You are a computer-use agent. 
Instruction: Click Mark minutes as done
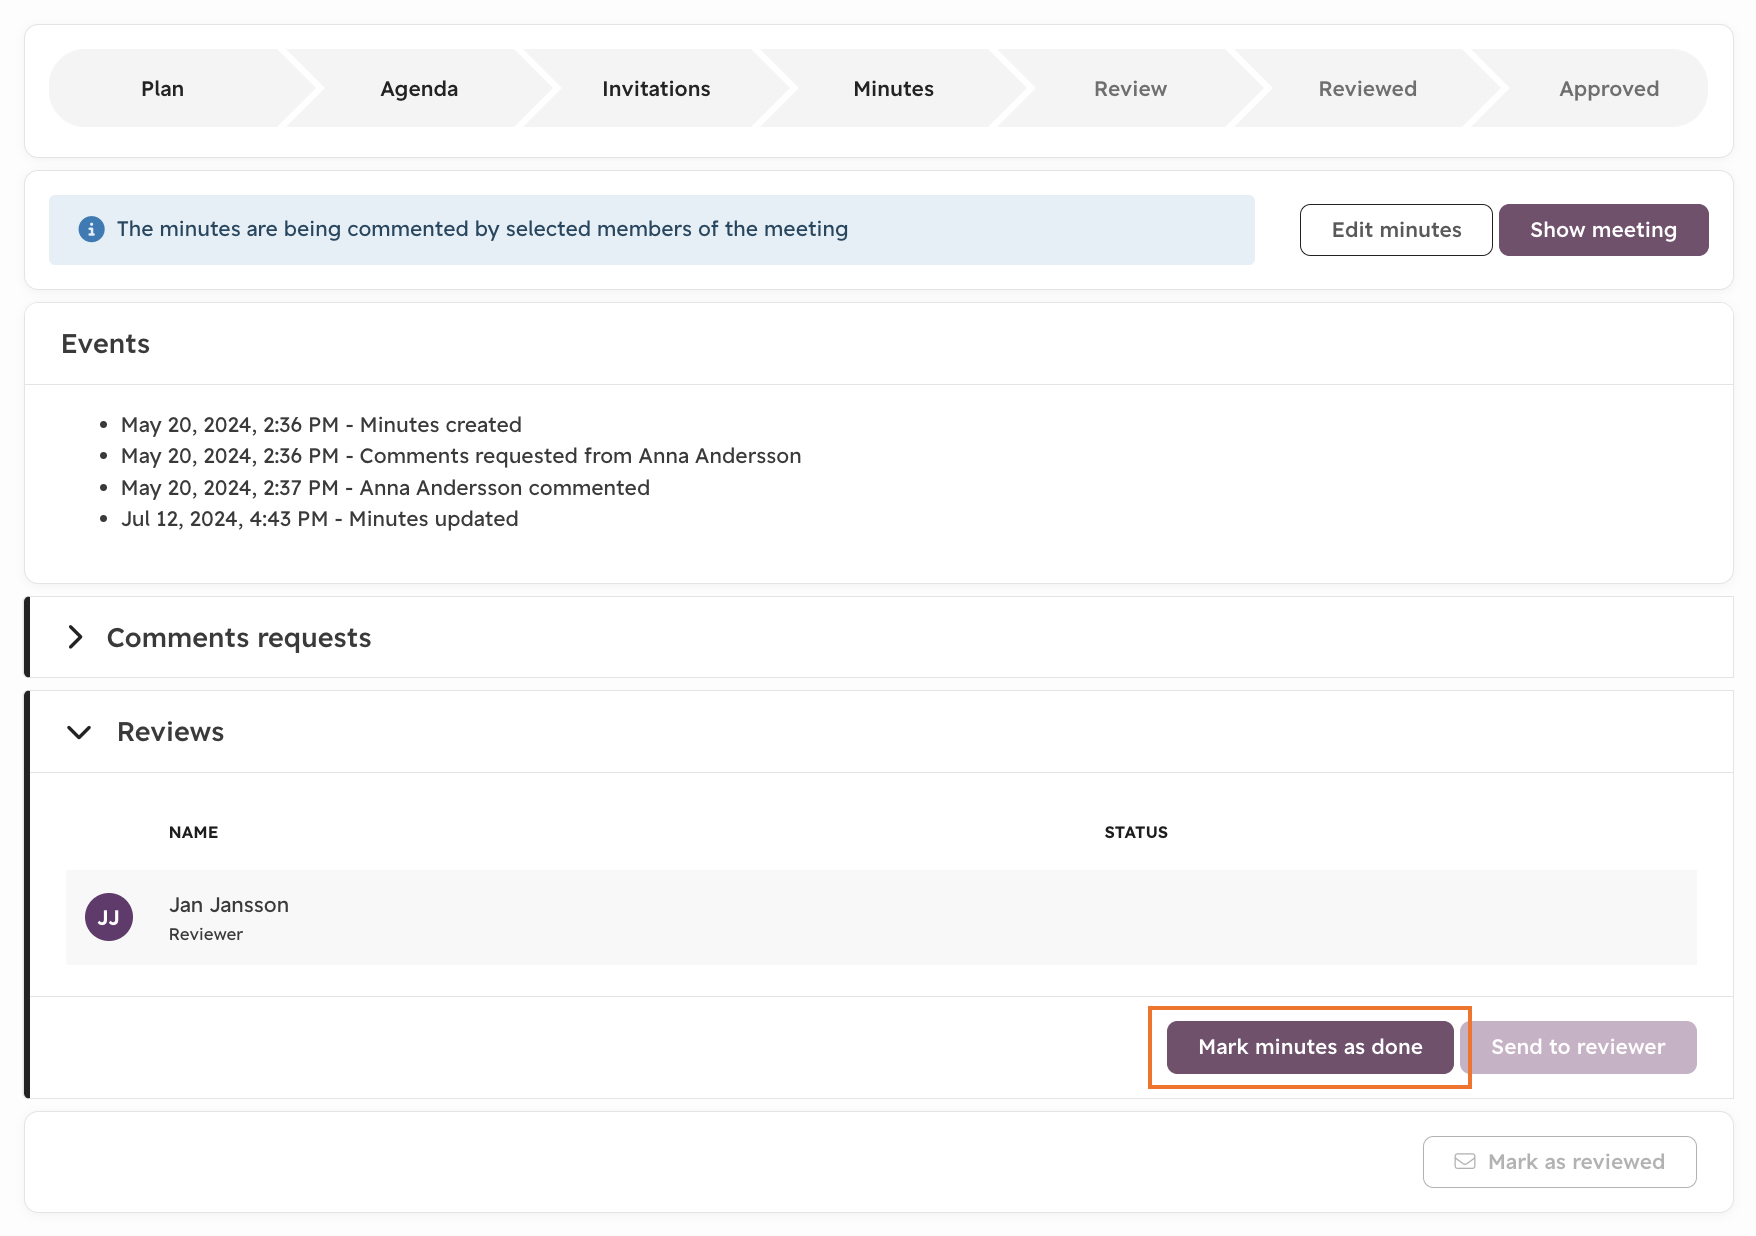(x=1310, y=1047)
